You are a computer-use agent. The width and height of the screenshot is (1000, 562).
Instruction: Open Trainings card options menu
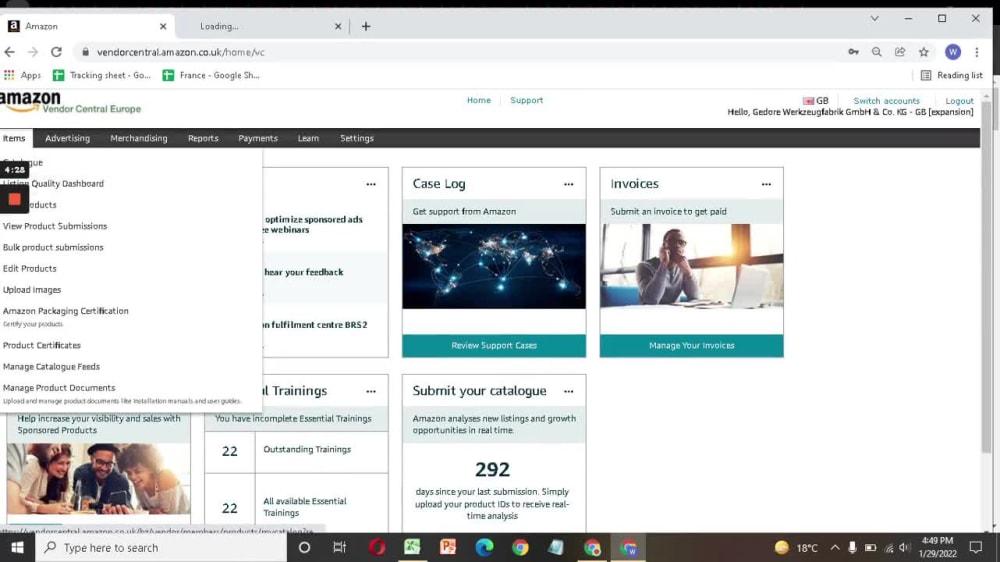coord(371,391)
